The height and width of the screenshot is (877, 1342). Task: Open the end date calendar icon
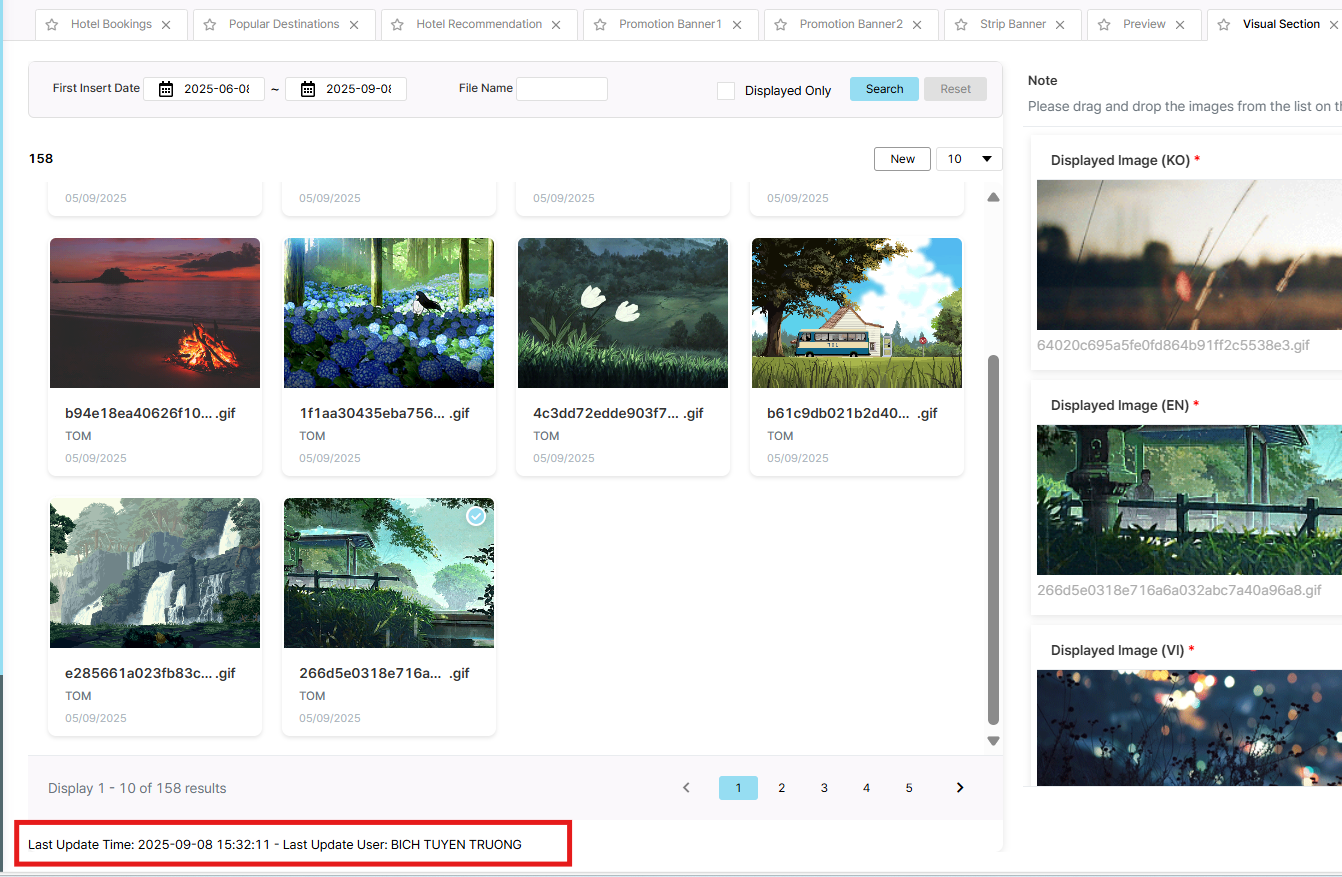click(x=308, y=89)
